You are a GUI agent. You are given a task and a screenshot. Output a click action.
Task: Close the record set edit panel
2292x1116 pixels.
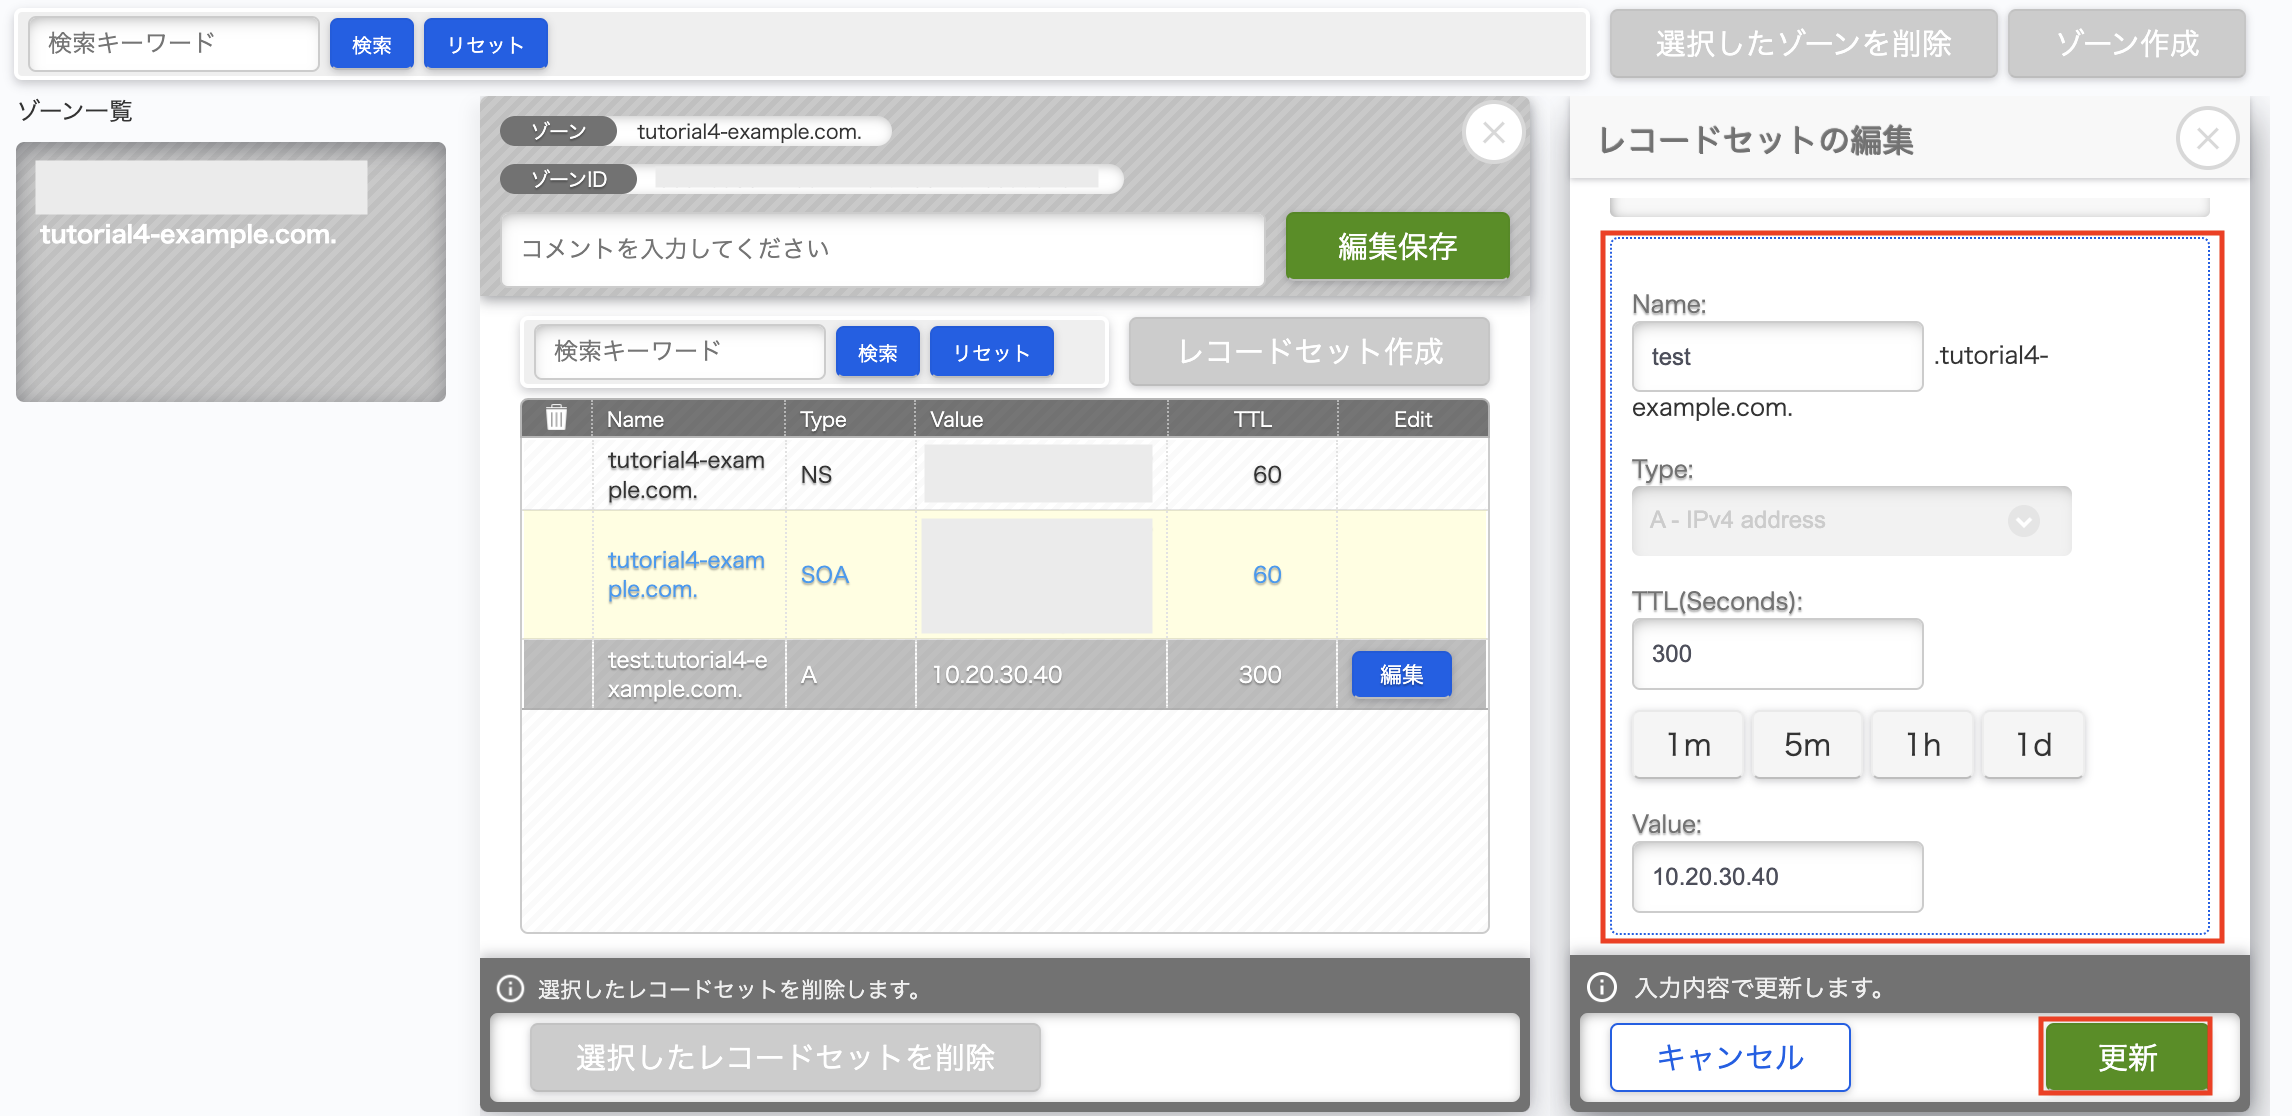coord(2207,138)
